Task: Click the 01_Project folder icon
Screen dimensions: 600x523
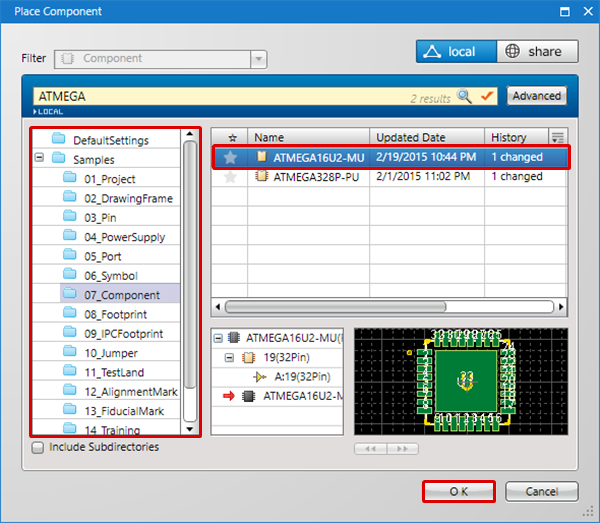Action: point(70,177)
